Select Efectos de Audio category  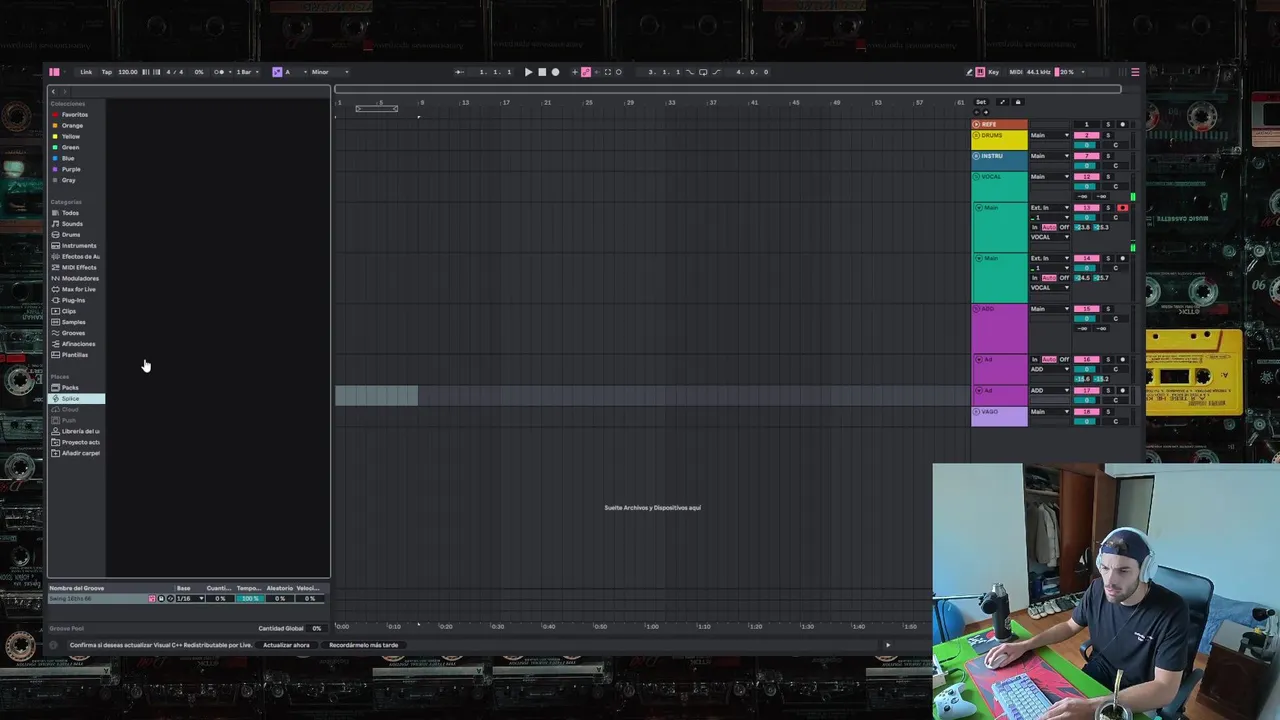click(80, 257)
